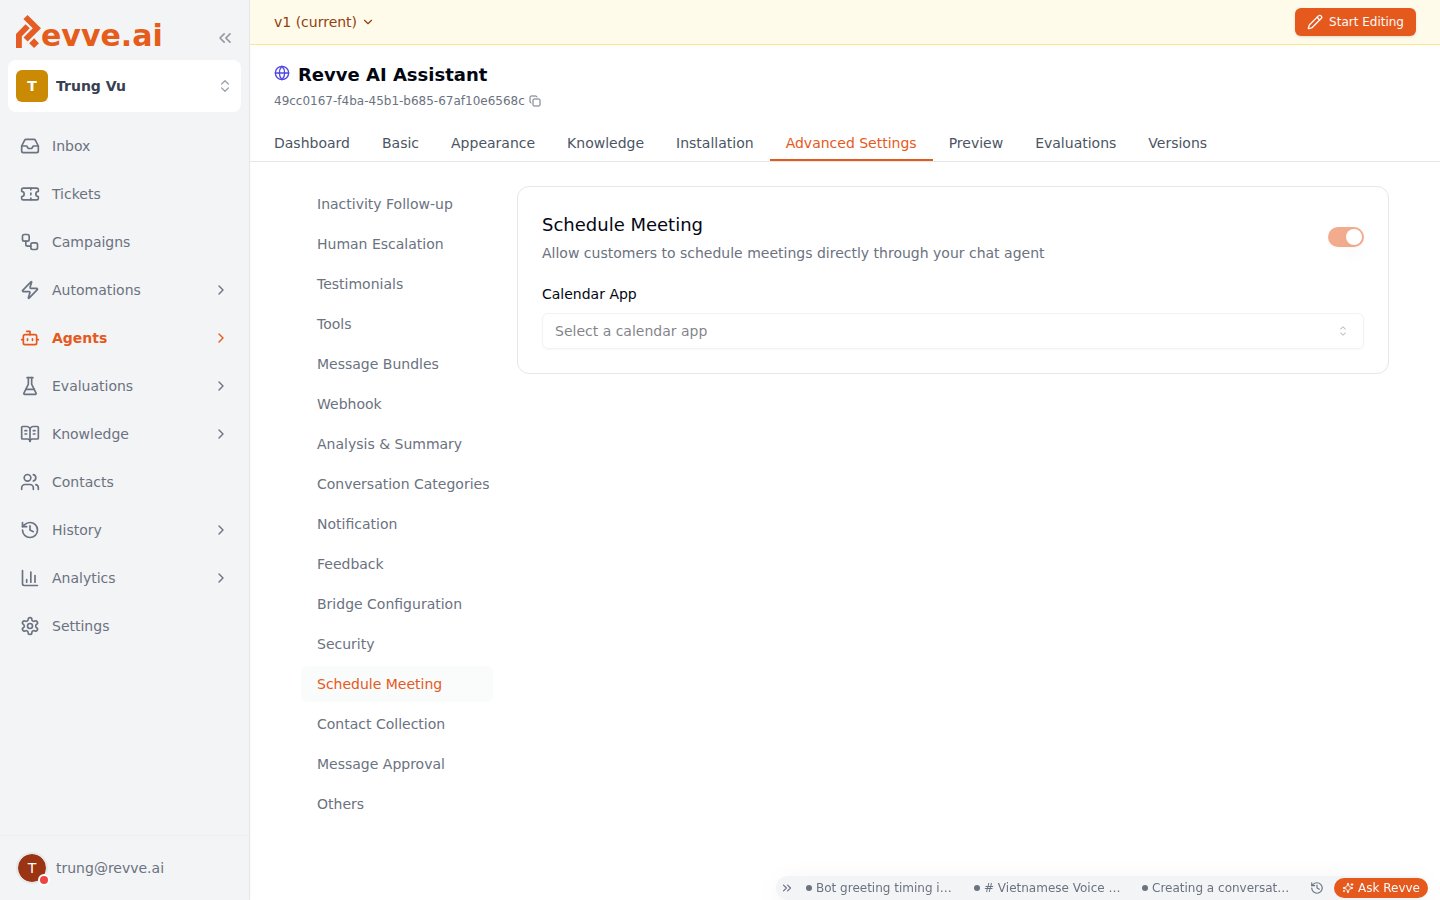Open Conversation Categories settings

[x=397, y=484]
